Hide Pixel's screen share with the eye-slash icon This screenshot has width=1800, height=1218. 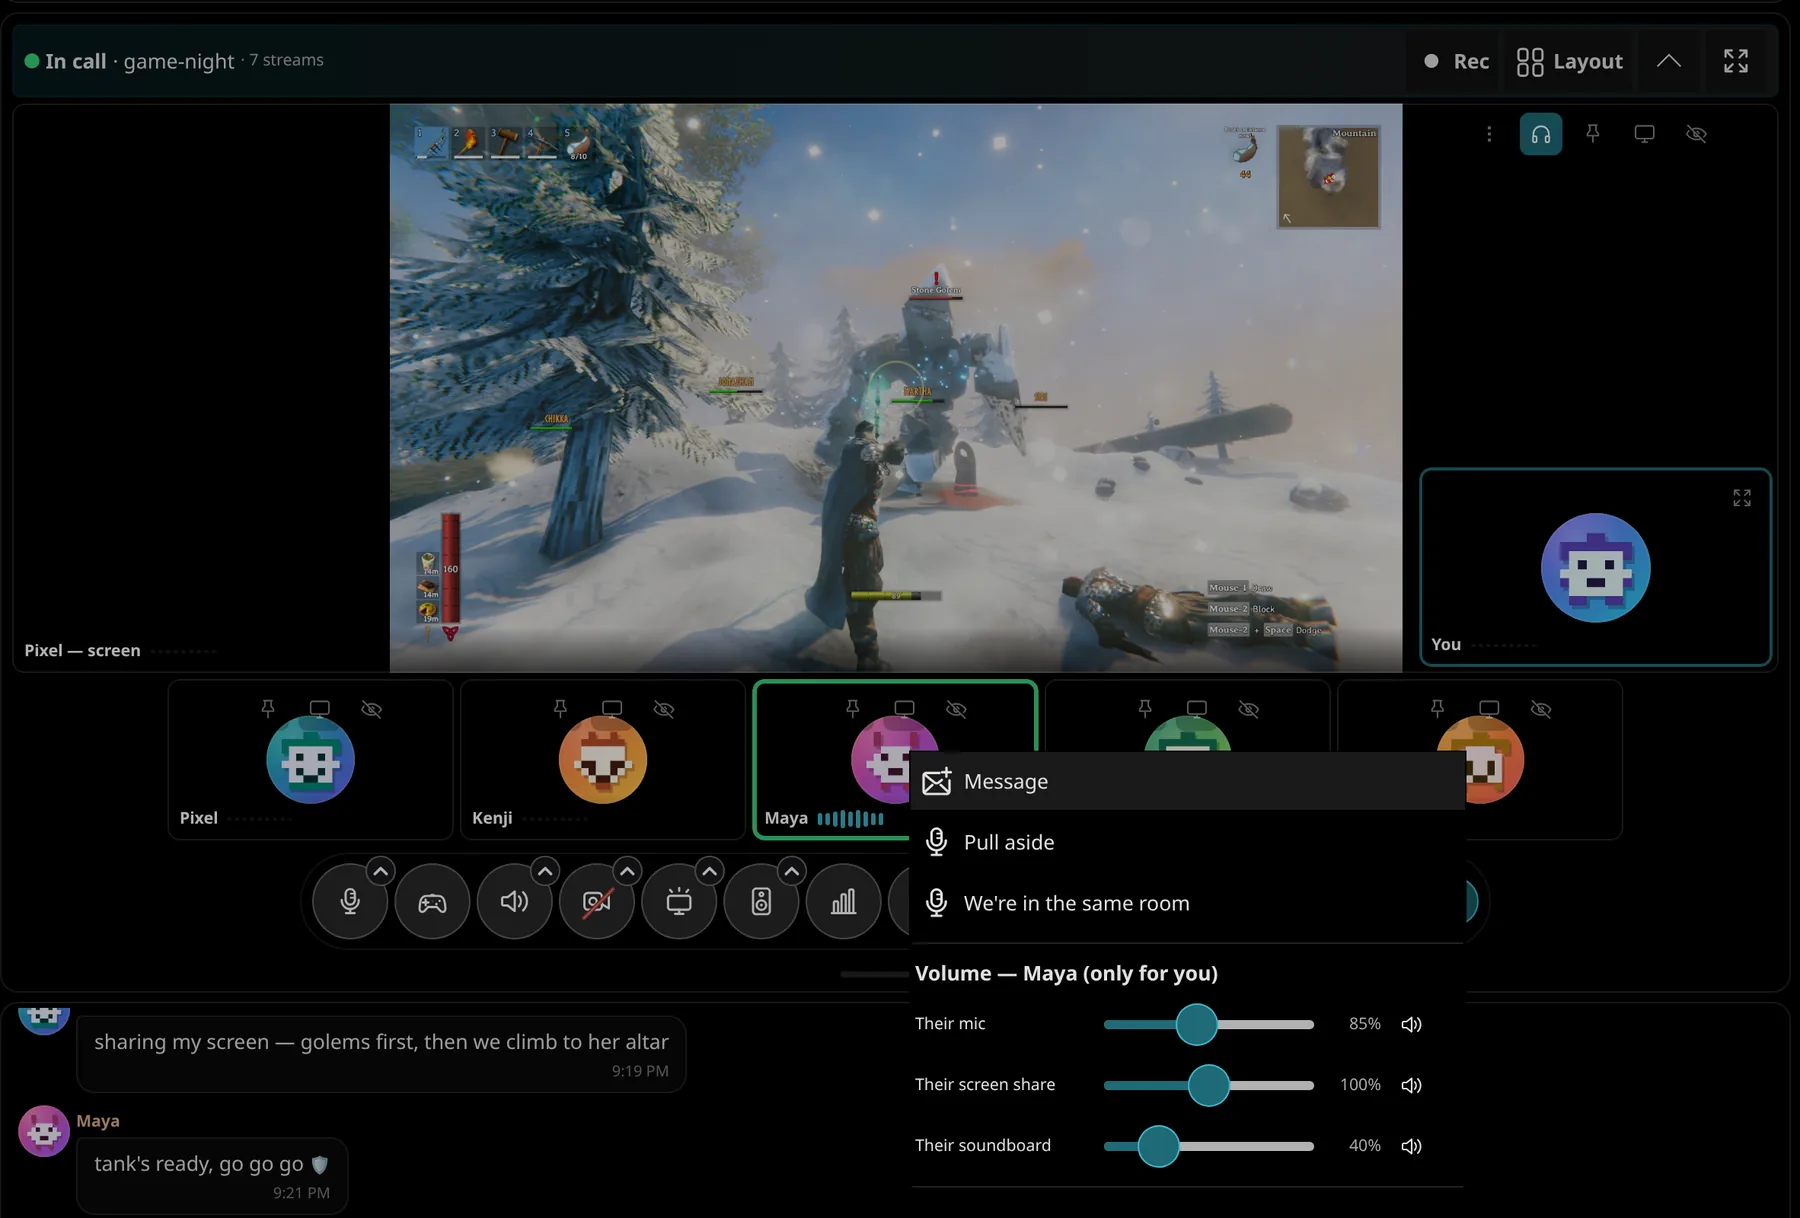(x=1696, y=134)
